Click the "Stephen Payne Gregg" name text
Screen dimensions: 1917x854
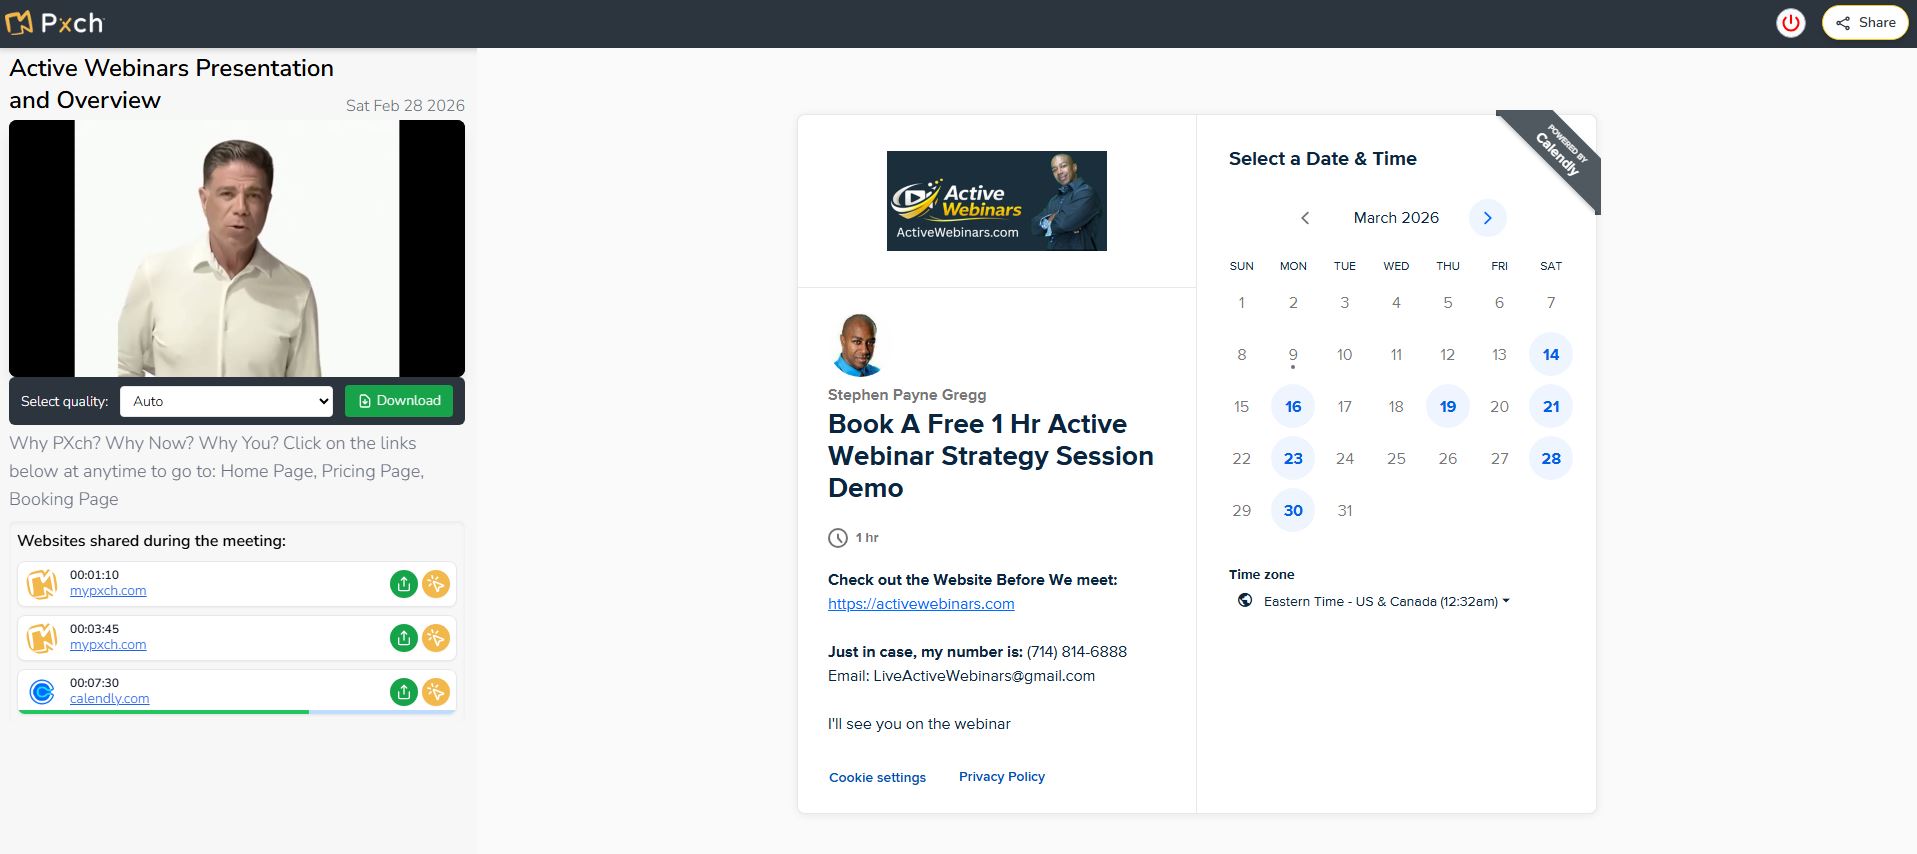tap(907, 395)
